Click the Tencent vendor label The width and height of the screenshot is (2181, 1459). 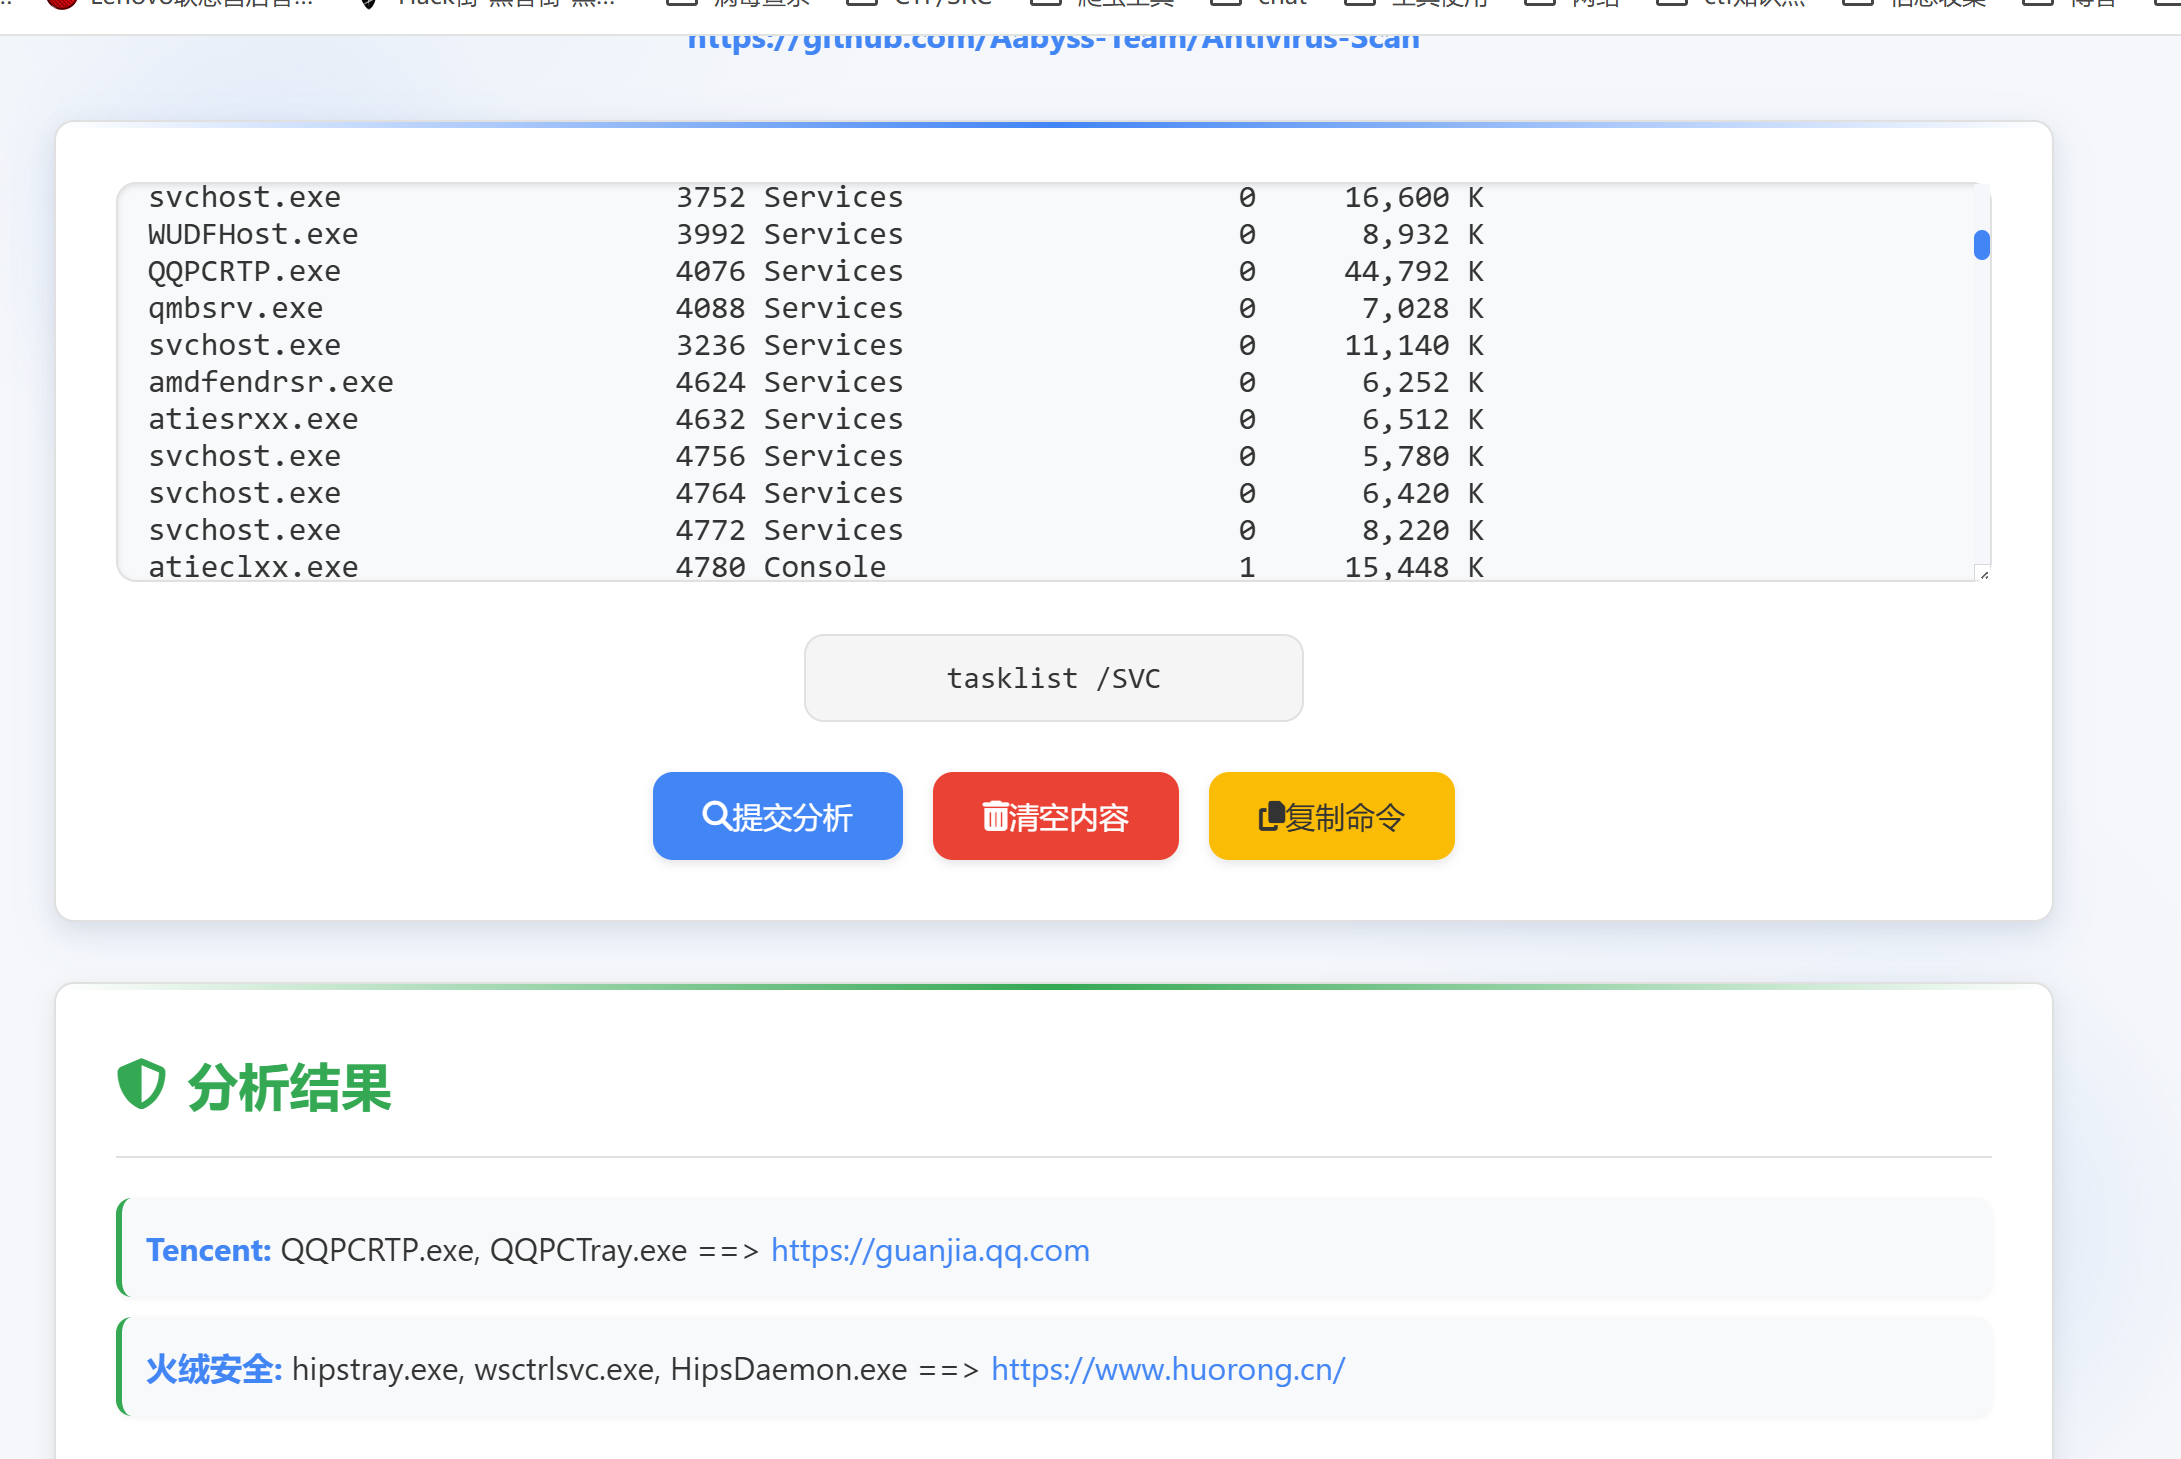(208, 1250)
